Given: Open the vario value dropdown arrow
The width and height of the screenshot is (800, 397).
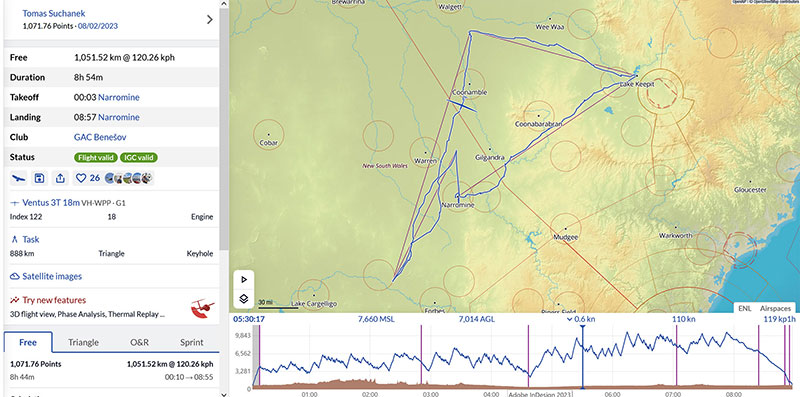Looking at the screenshot, I should coord(569,319).
